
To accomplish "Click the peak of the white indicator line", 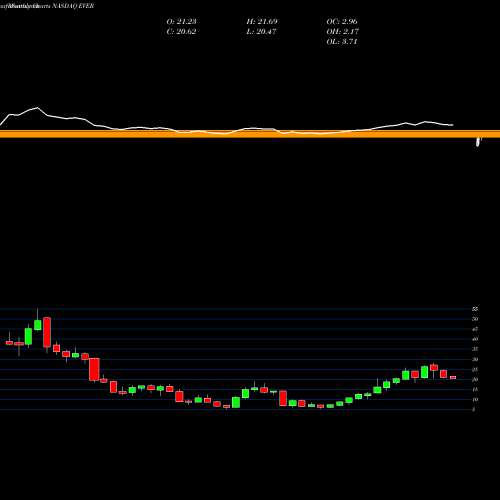I will point(37,108).
